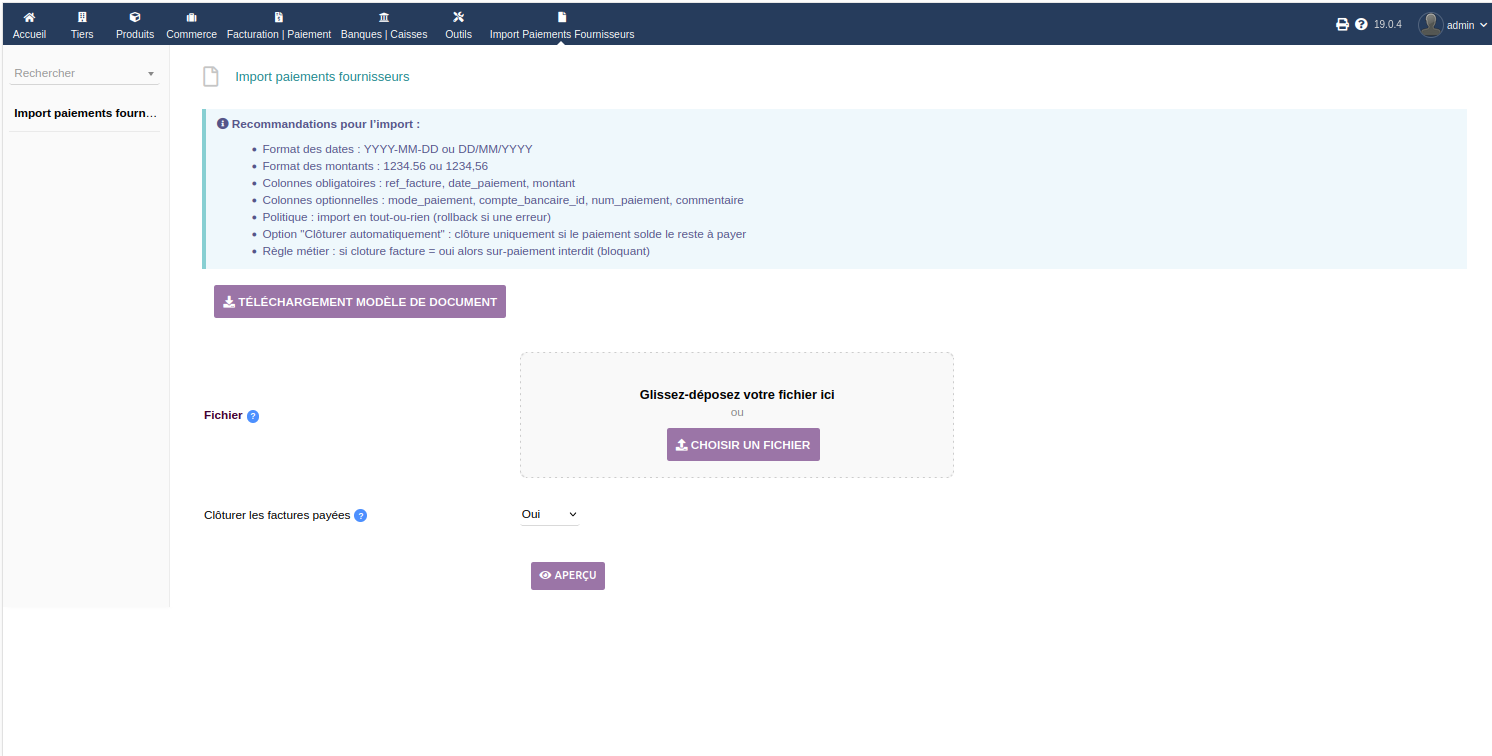
Task: Open the Commerce menu label
Action: [x=191, y=34]
